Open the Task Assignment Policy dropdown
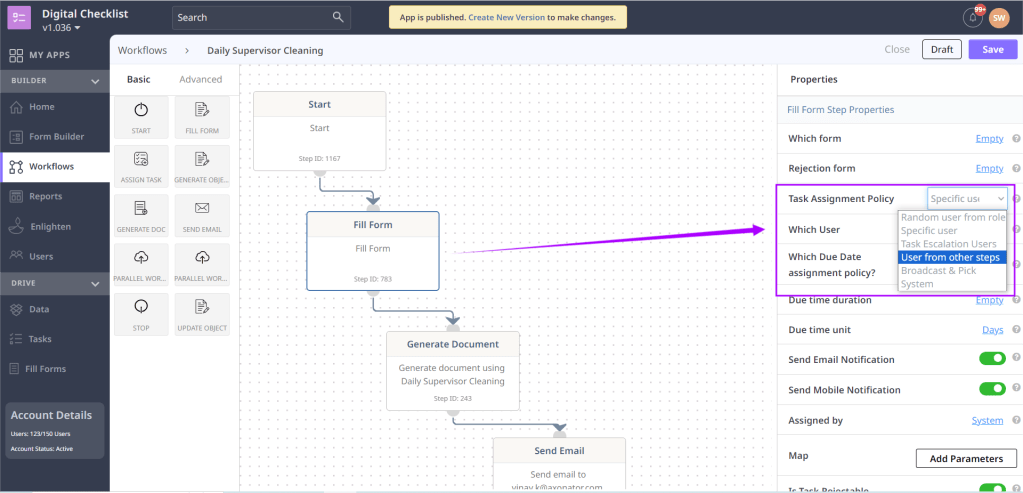The image size is (1023, 493). [x=966, y=198]
